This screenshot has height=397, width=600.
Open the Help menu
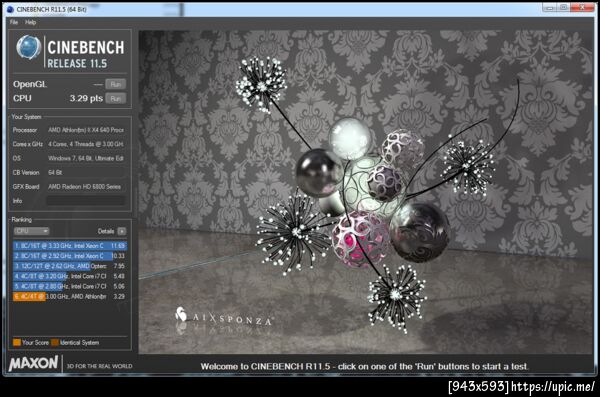click(x=30, y=22)
